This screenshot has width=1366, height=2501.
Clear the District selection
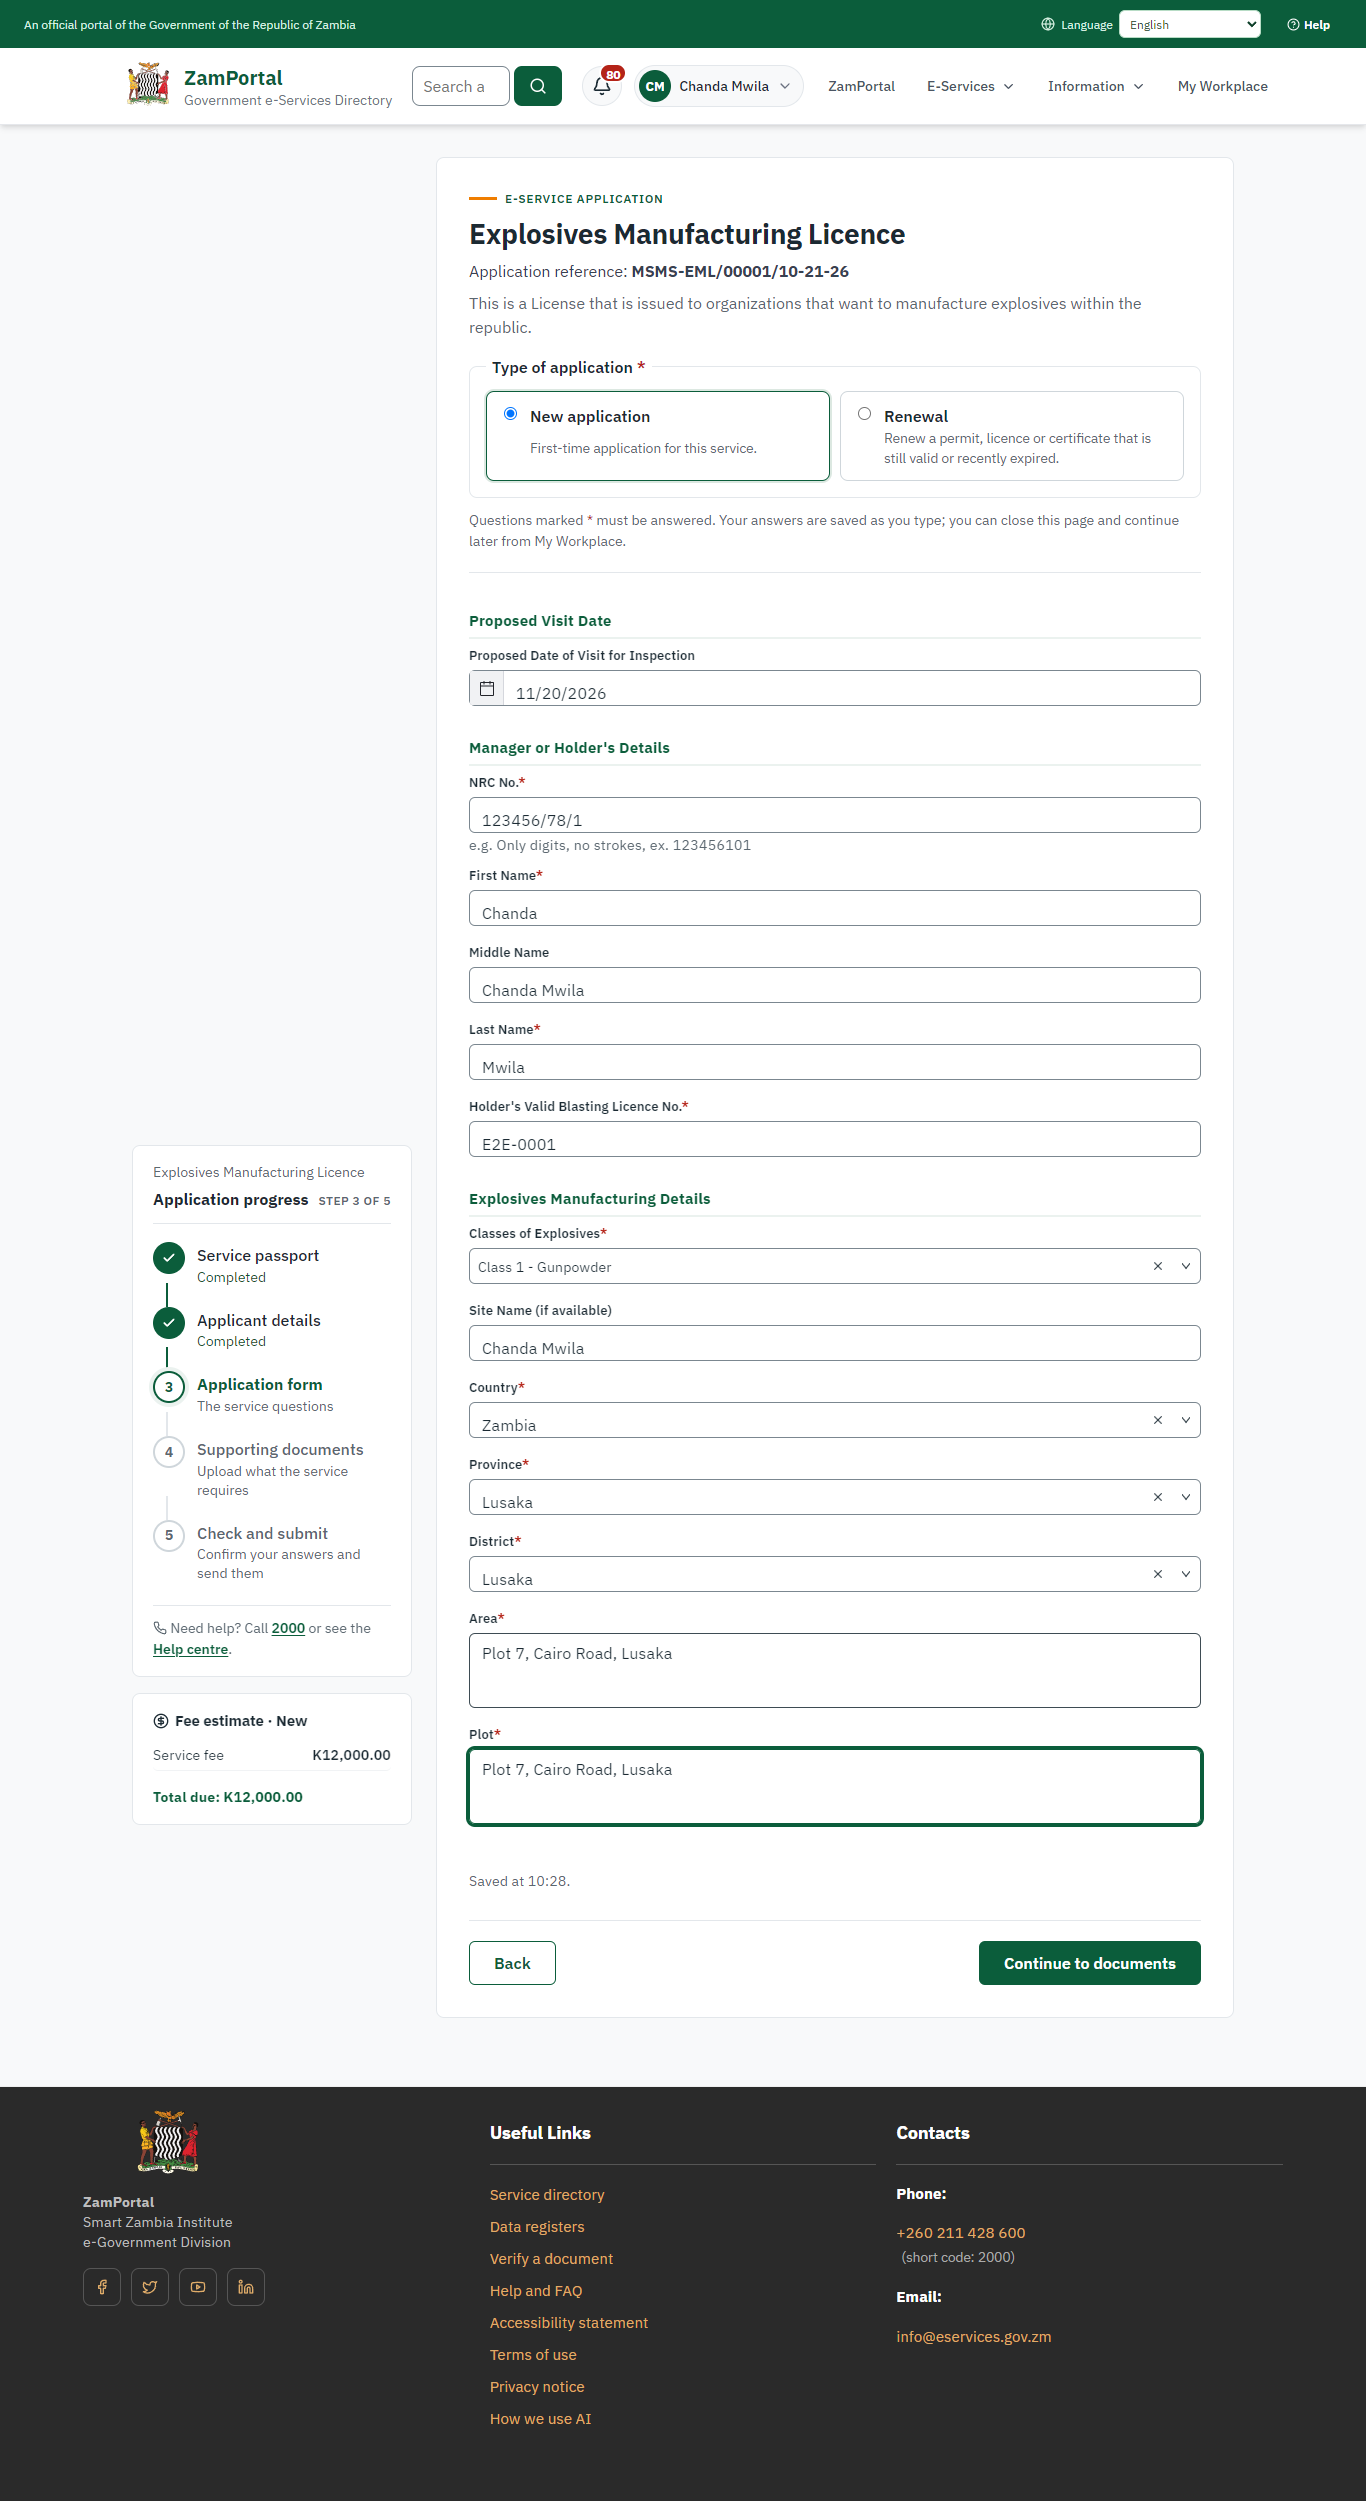coord(1158,1574)
